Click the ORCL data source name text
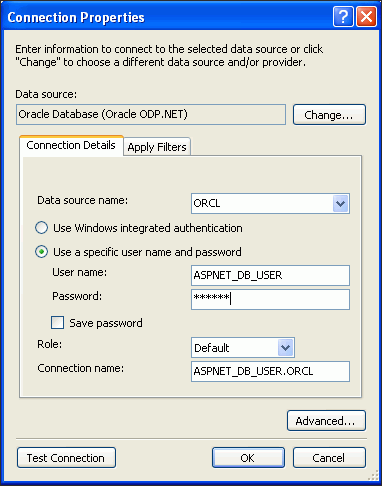 tap(207, 203)
